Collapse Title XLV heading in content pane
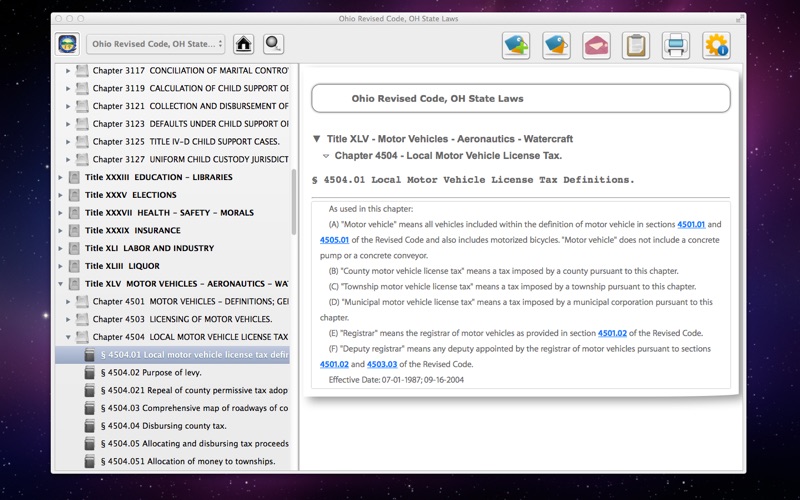Screen dimensions: 800x500 (316, 139)
